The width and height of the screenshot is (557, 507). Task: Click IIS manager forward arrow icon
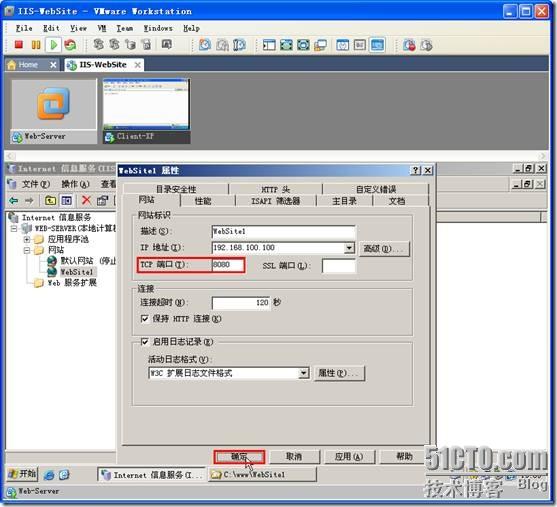click(x=29, y=200)
